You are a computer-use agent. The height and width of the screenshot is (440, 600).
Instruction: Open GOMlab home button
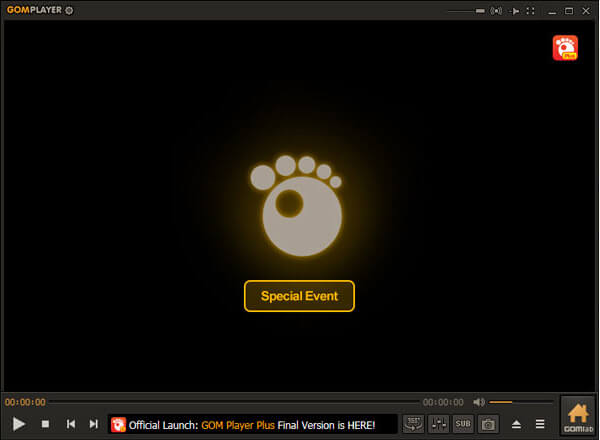[578, 416]
